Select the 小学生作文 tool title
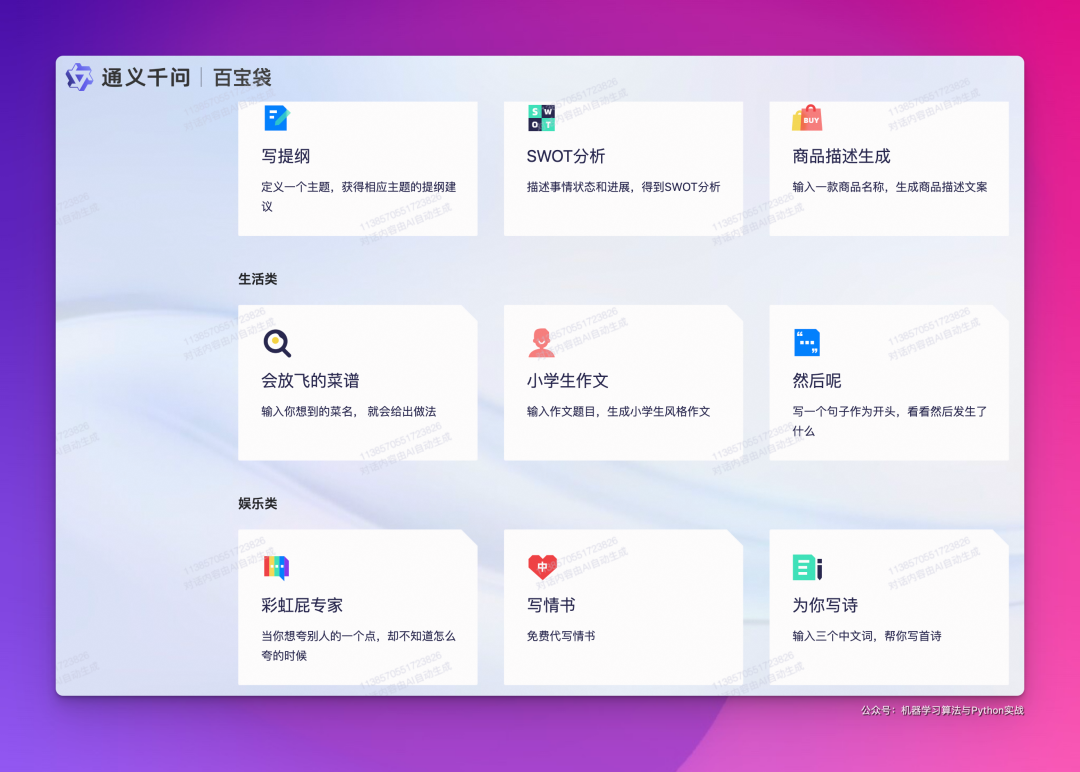 (568, 381)
